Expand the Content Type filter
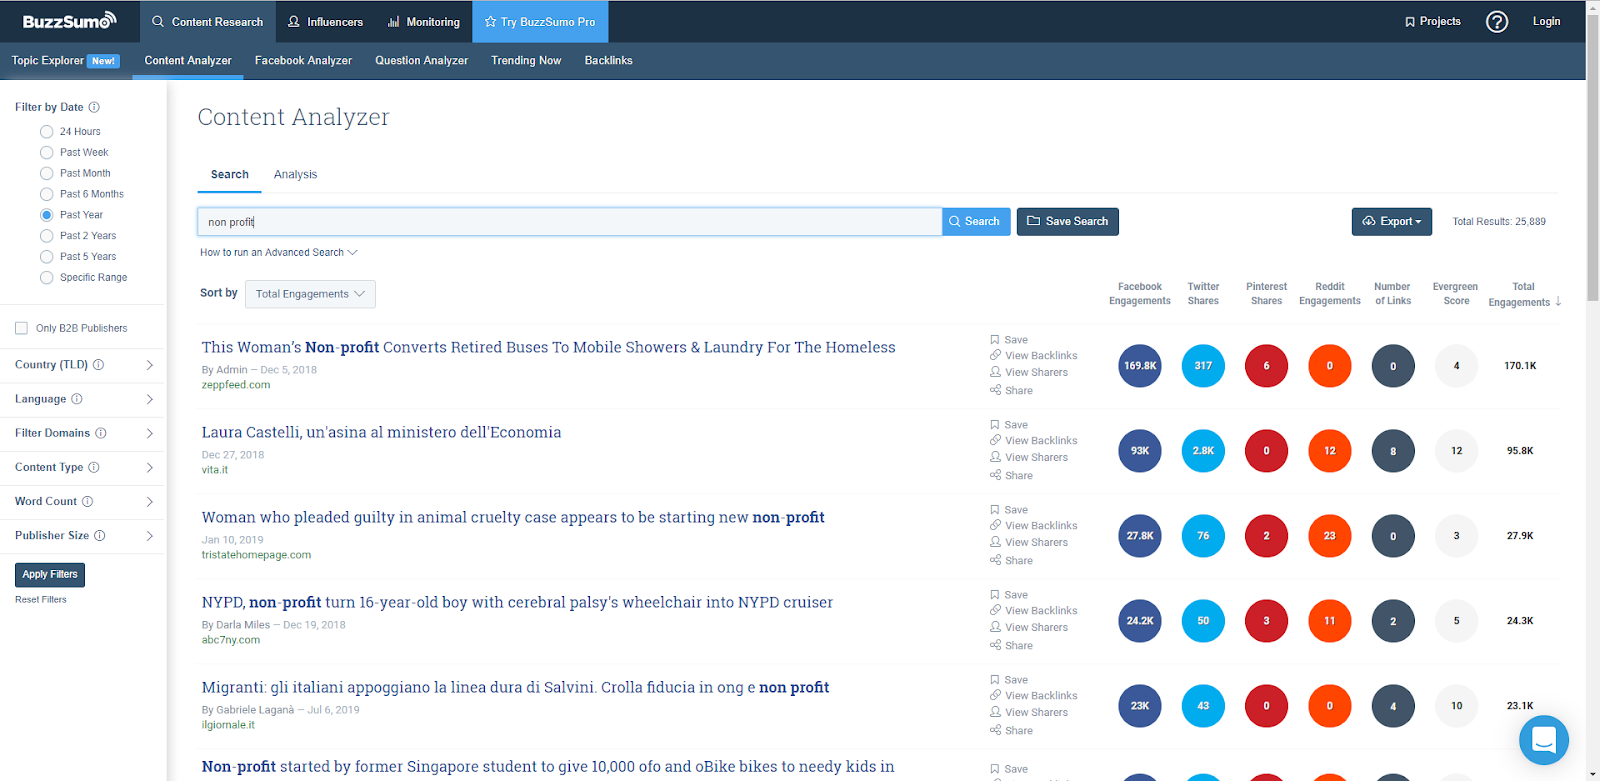The width and height of the screenshot is (1600, 781). coord(149,467)
